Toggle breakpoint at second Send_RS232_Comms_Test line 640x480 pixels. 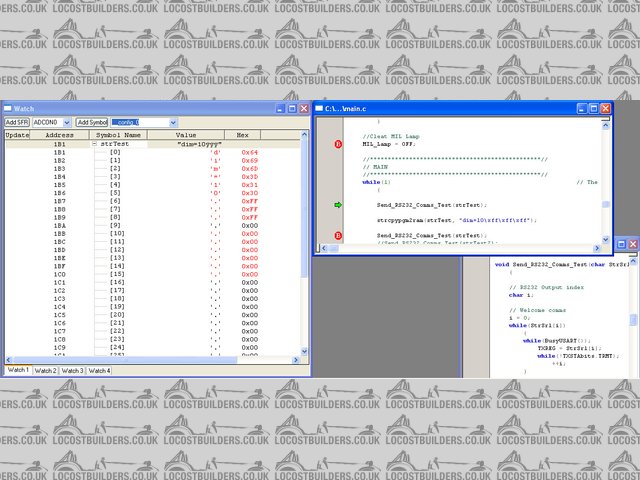[x=338, y=236]
